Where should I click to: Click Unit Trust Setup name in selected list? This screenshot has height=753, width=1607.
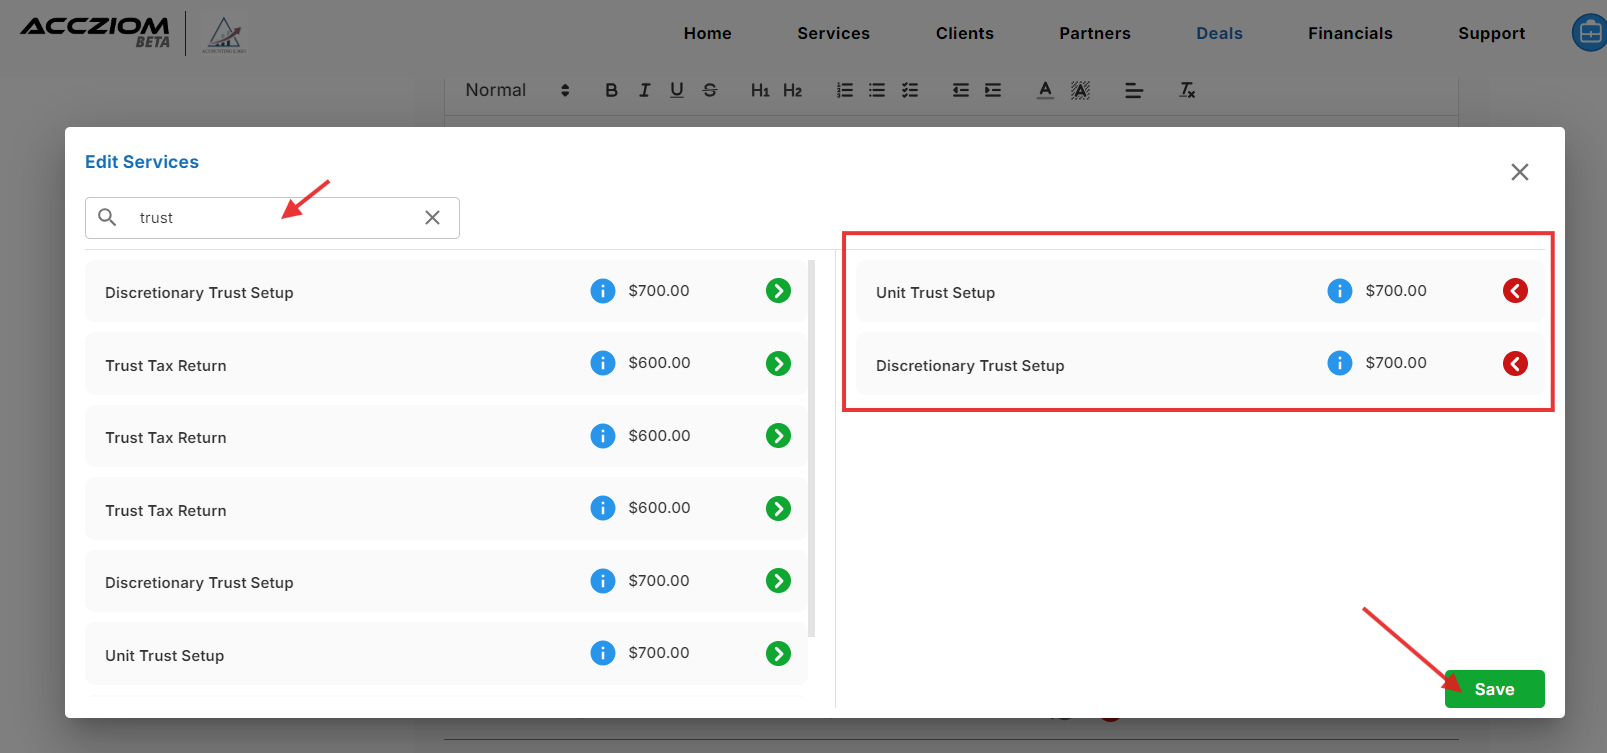click(935, 293)
